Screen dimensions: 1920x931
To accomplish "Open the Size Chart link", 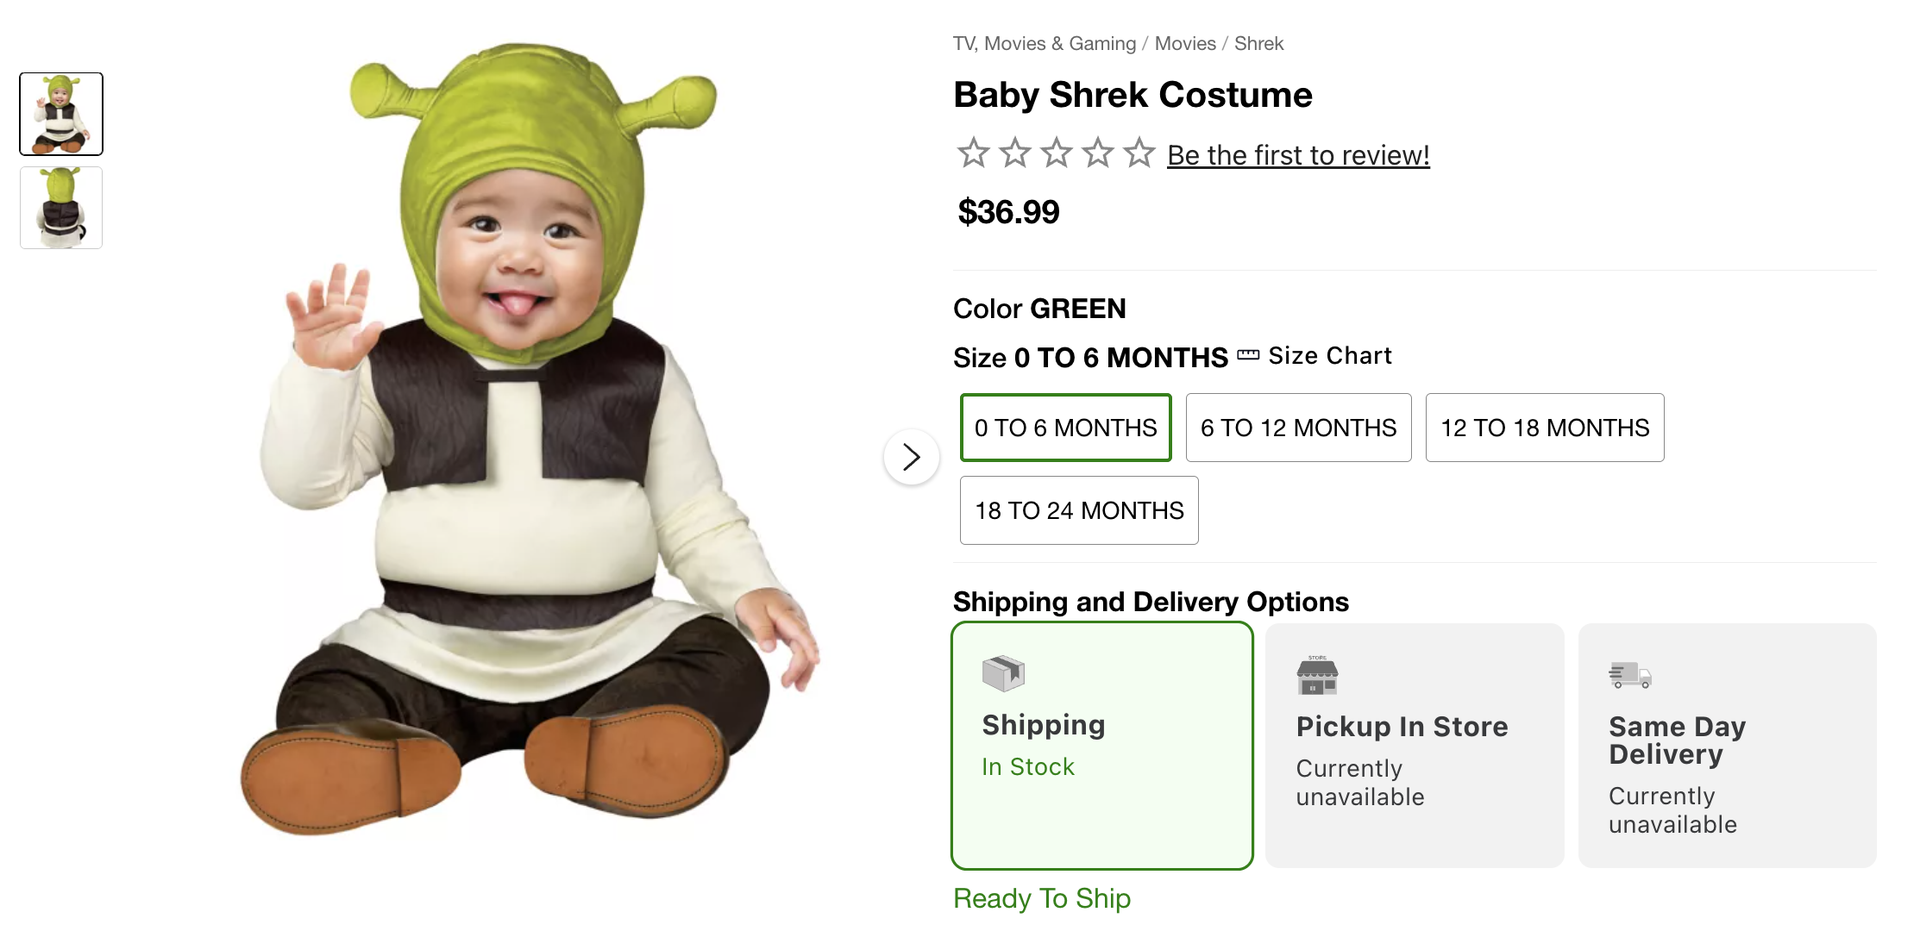I will [1330, 356].
